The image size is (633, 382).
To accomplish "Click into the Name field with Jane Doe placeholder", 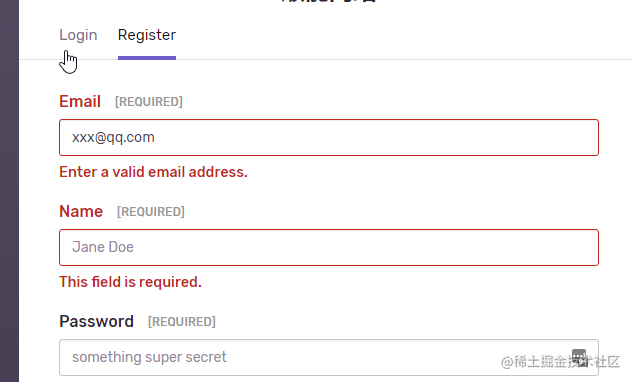I will [x=329, y=248].
